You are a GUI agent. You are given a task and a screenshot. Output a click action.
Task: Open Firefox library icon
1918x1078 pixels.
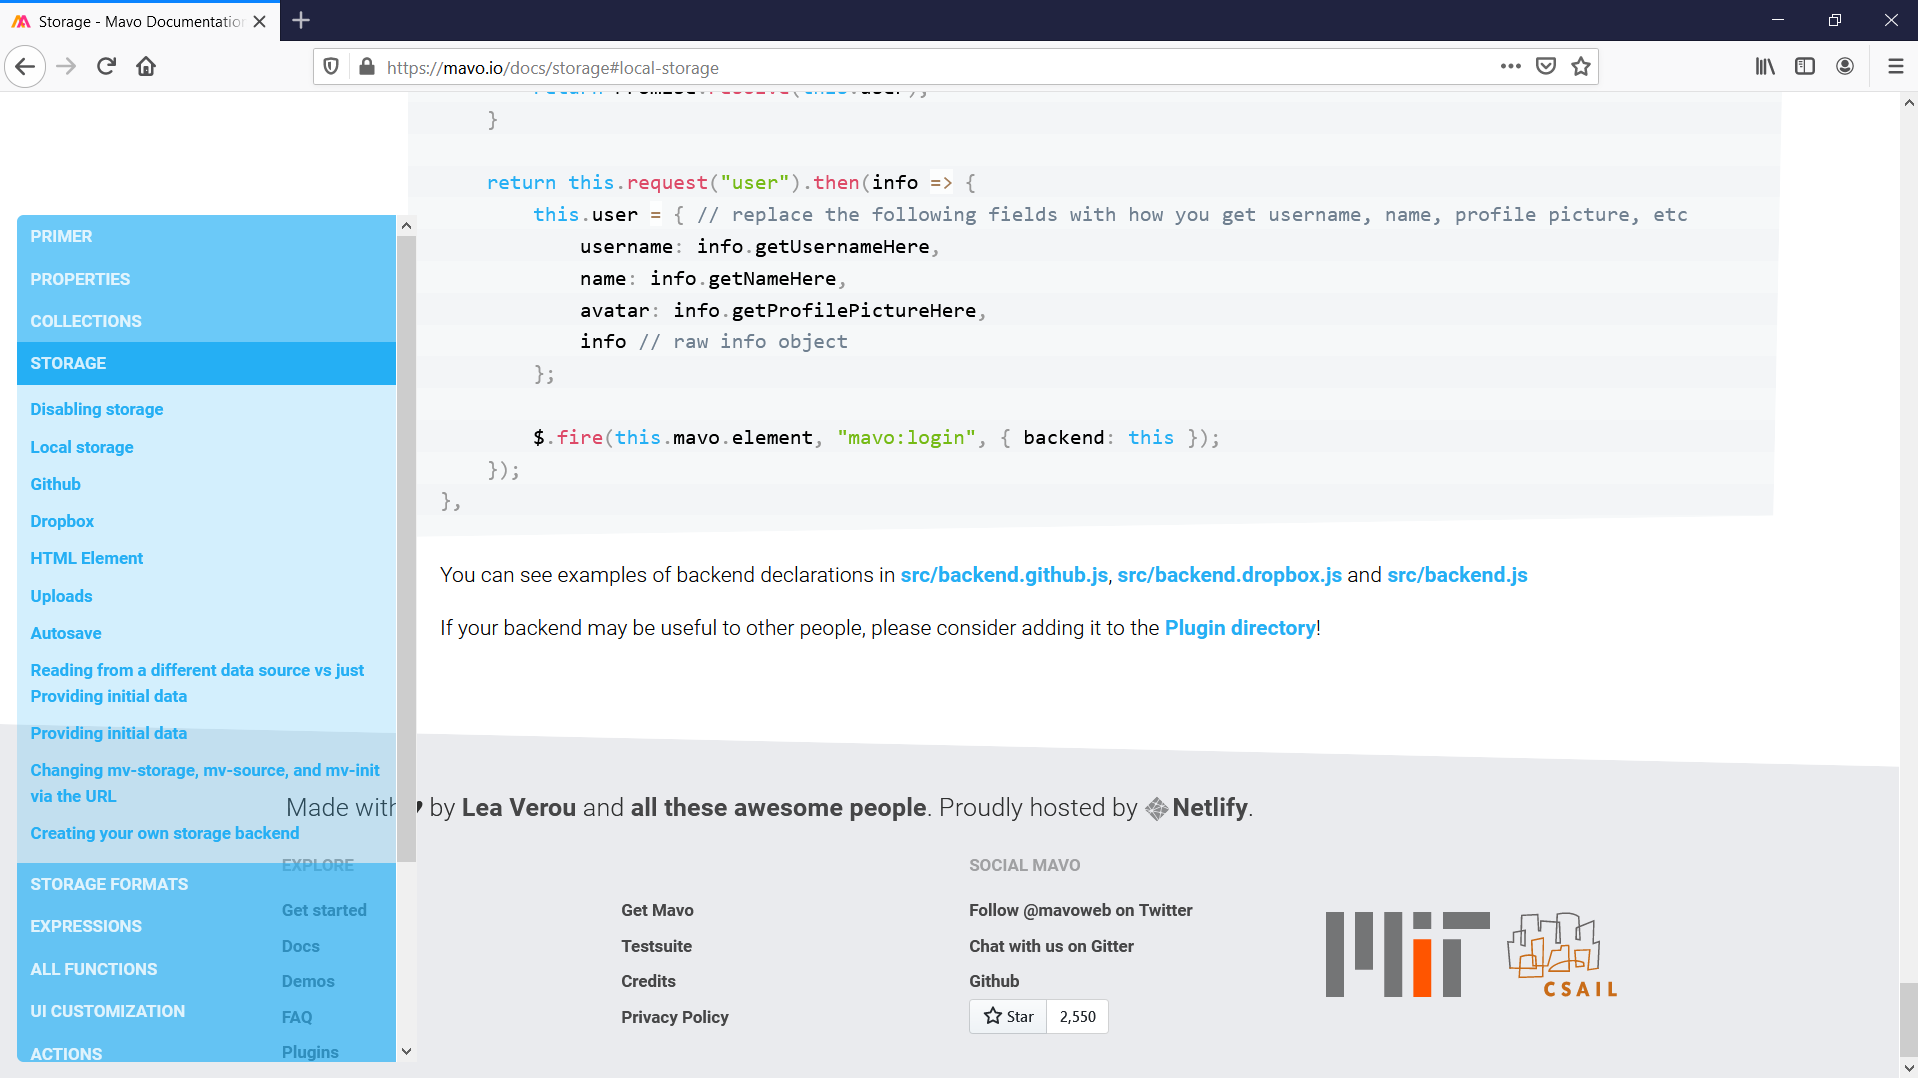(x=1765, y=67)
